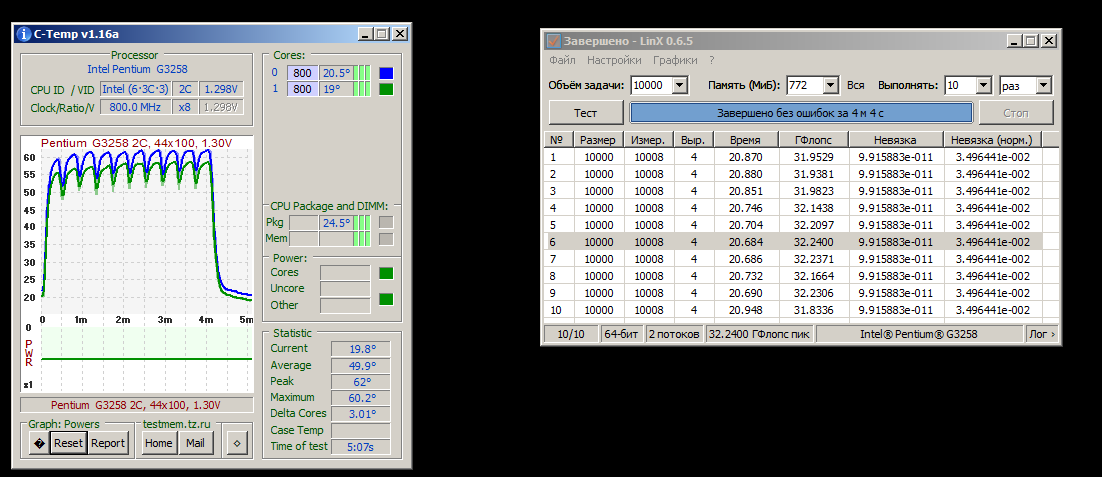Click the blue color swatch for core 0
1102x477 pixels.
point(386,73)
